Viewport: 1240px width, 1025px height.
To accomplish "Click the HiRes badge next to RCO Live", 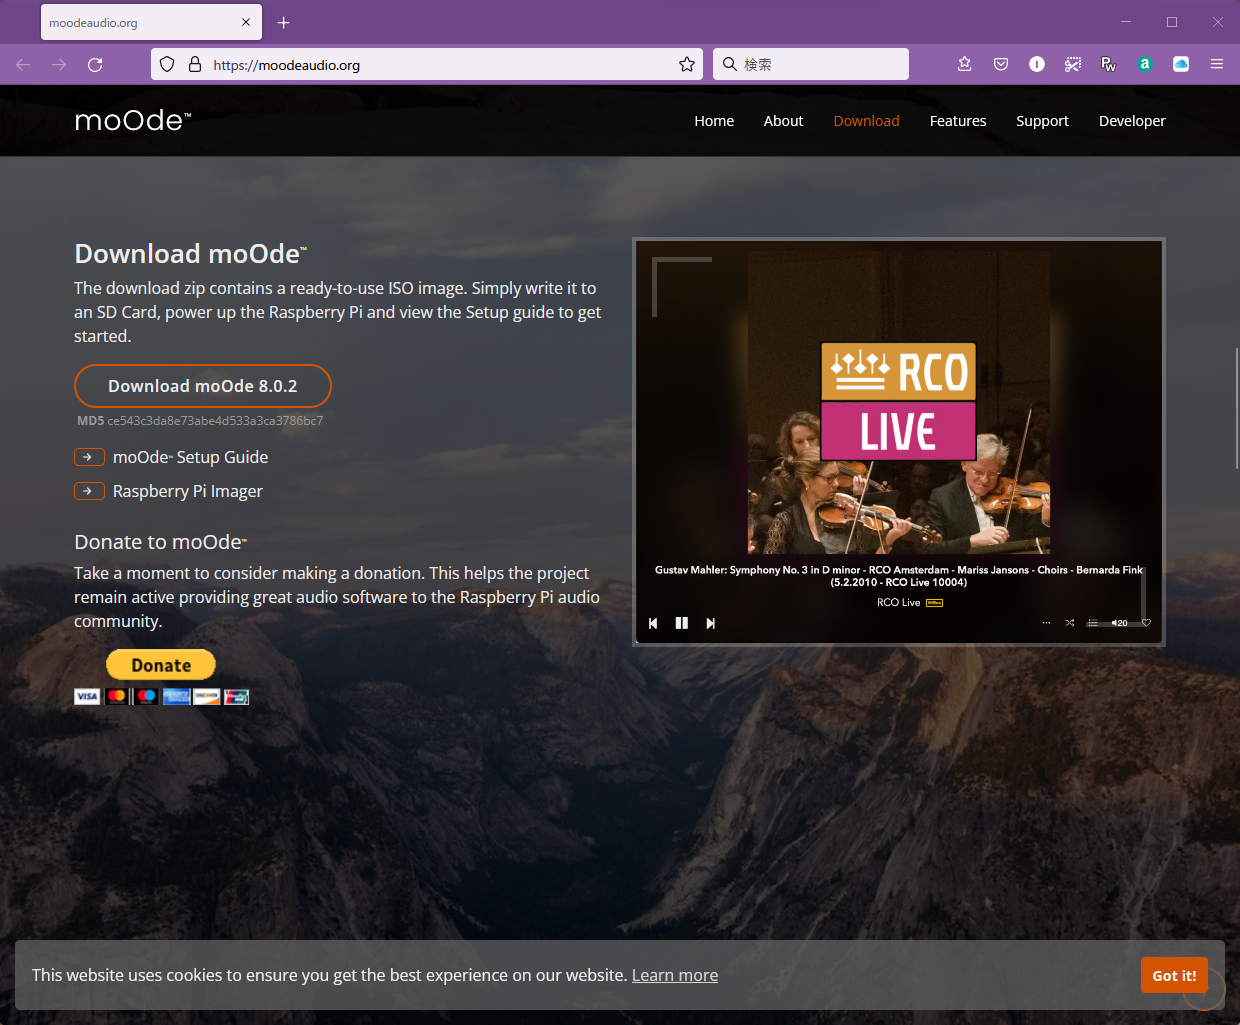I will [x=935, y=603].
